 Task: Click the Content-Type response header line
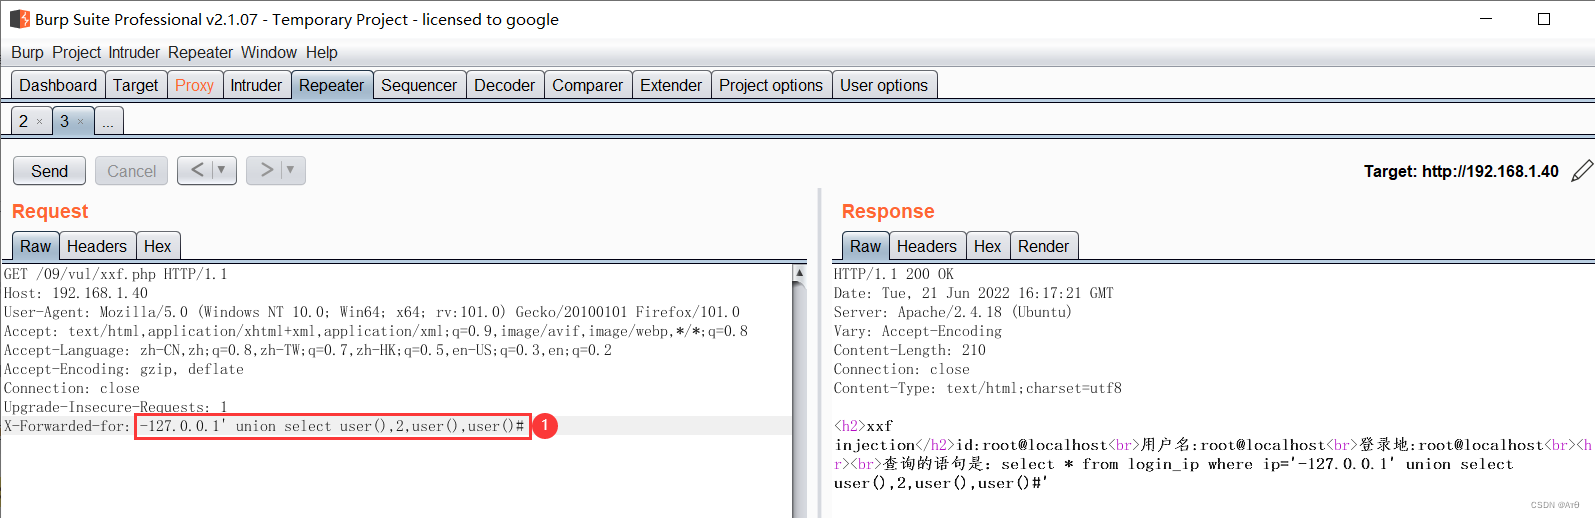(x=977, y=388)
